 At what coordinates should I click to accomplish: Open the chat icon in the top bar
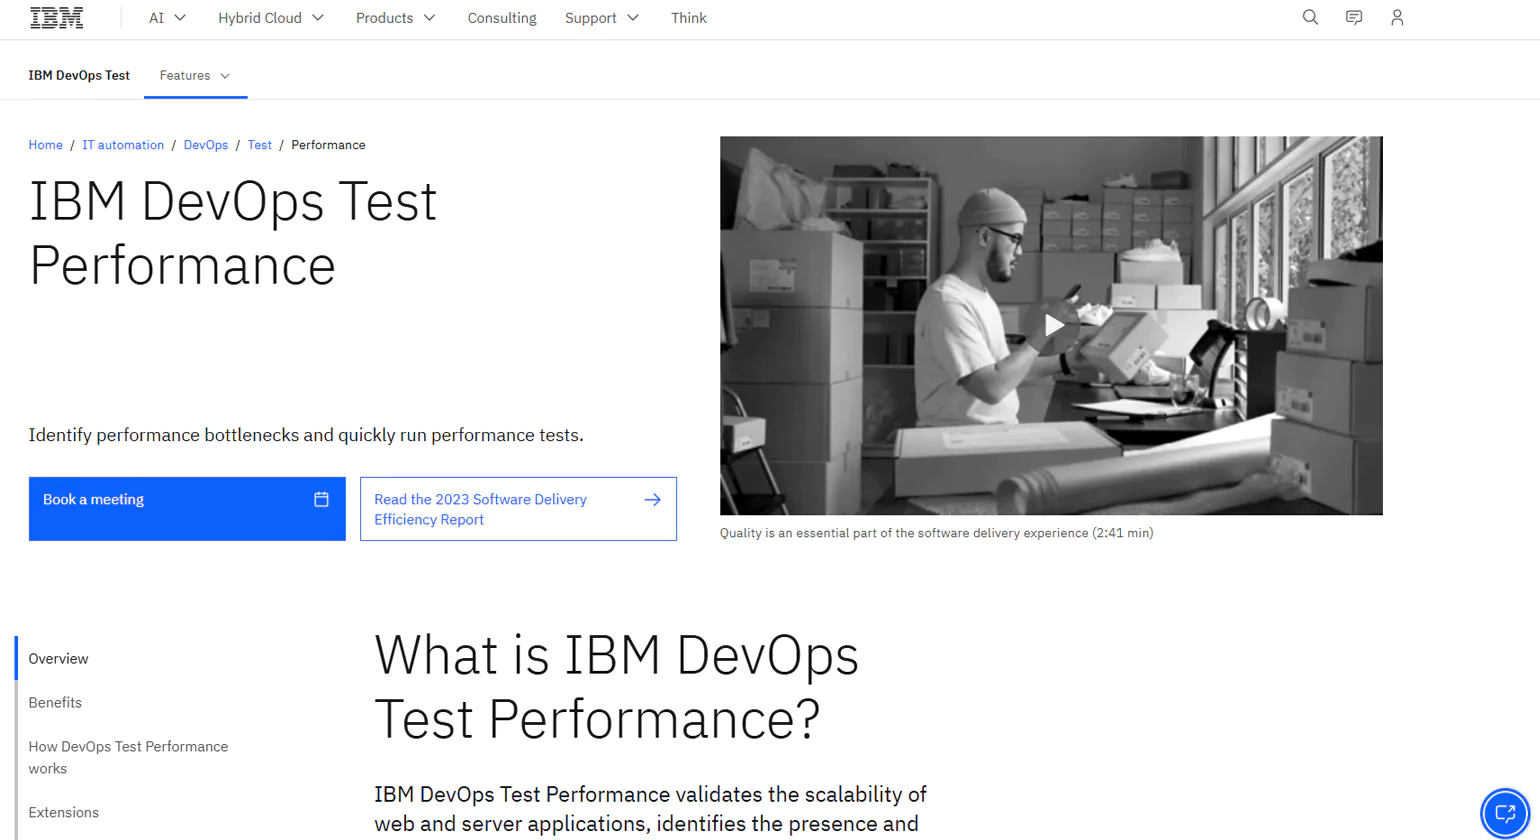pyautogui.click(x=1353, y=17)
